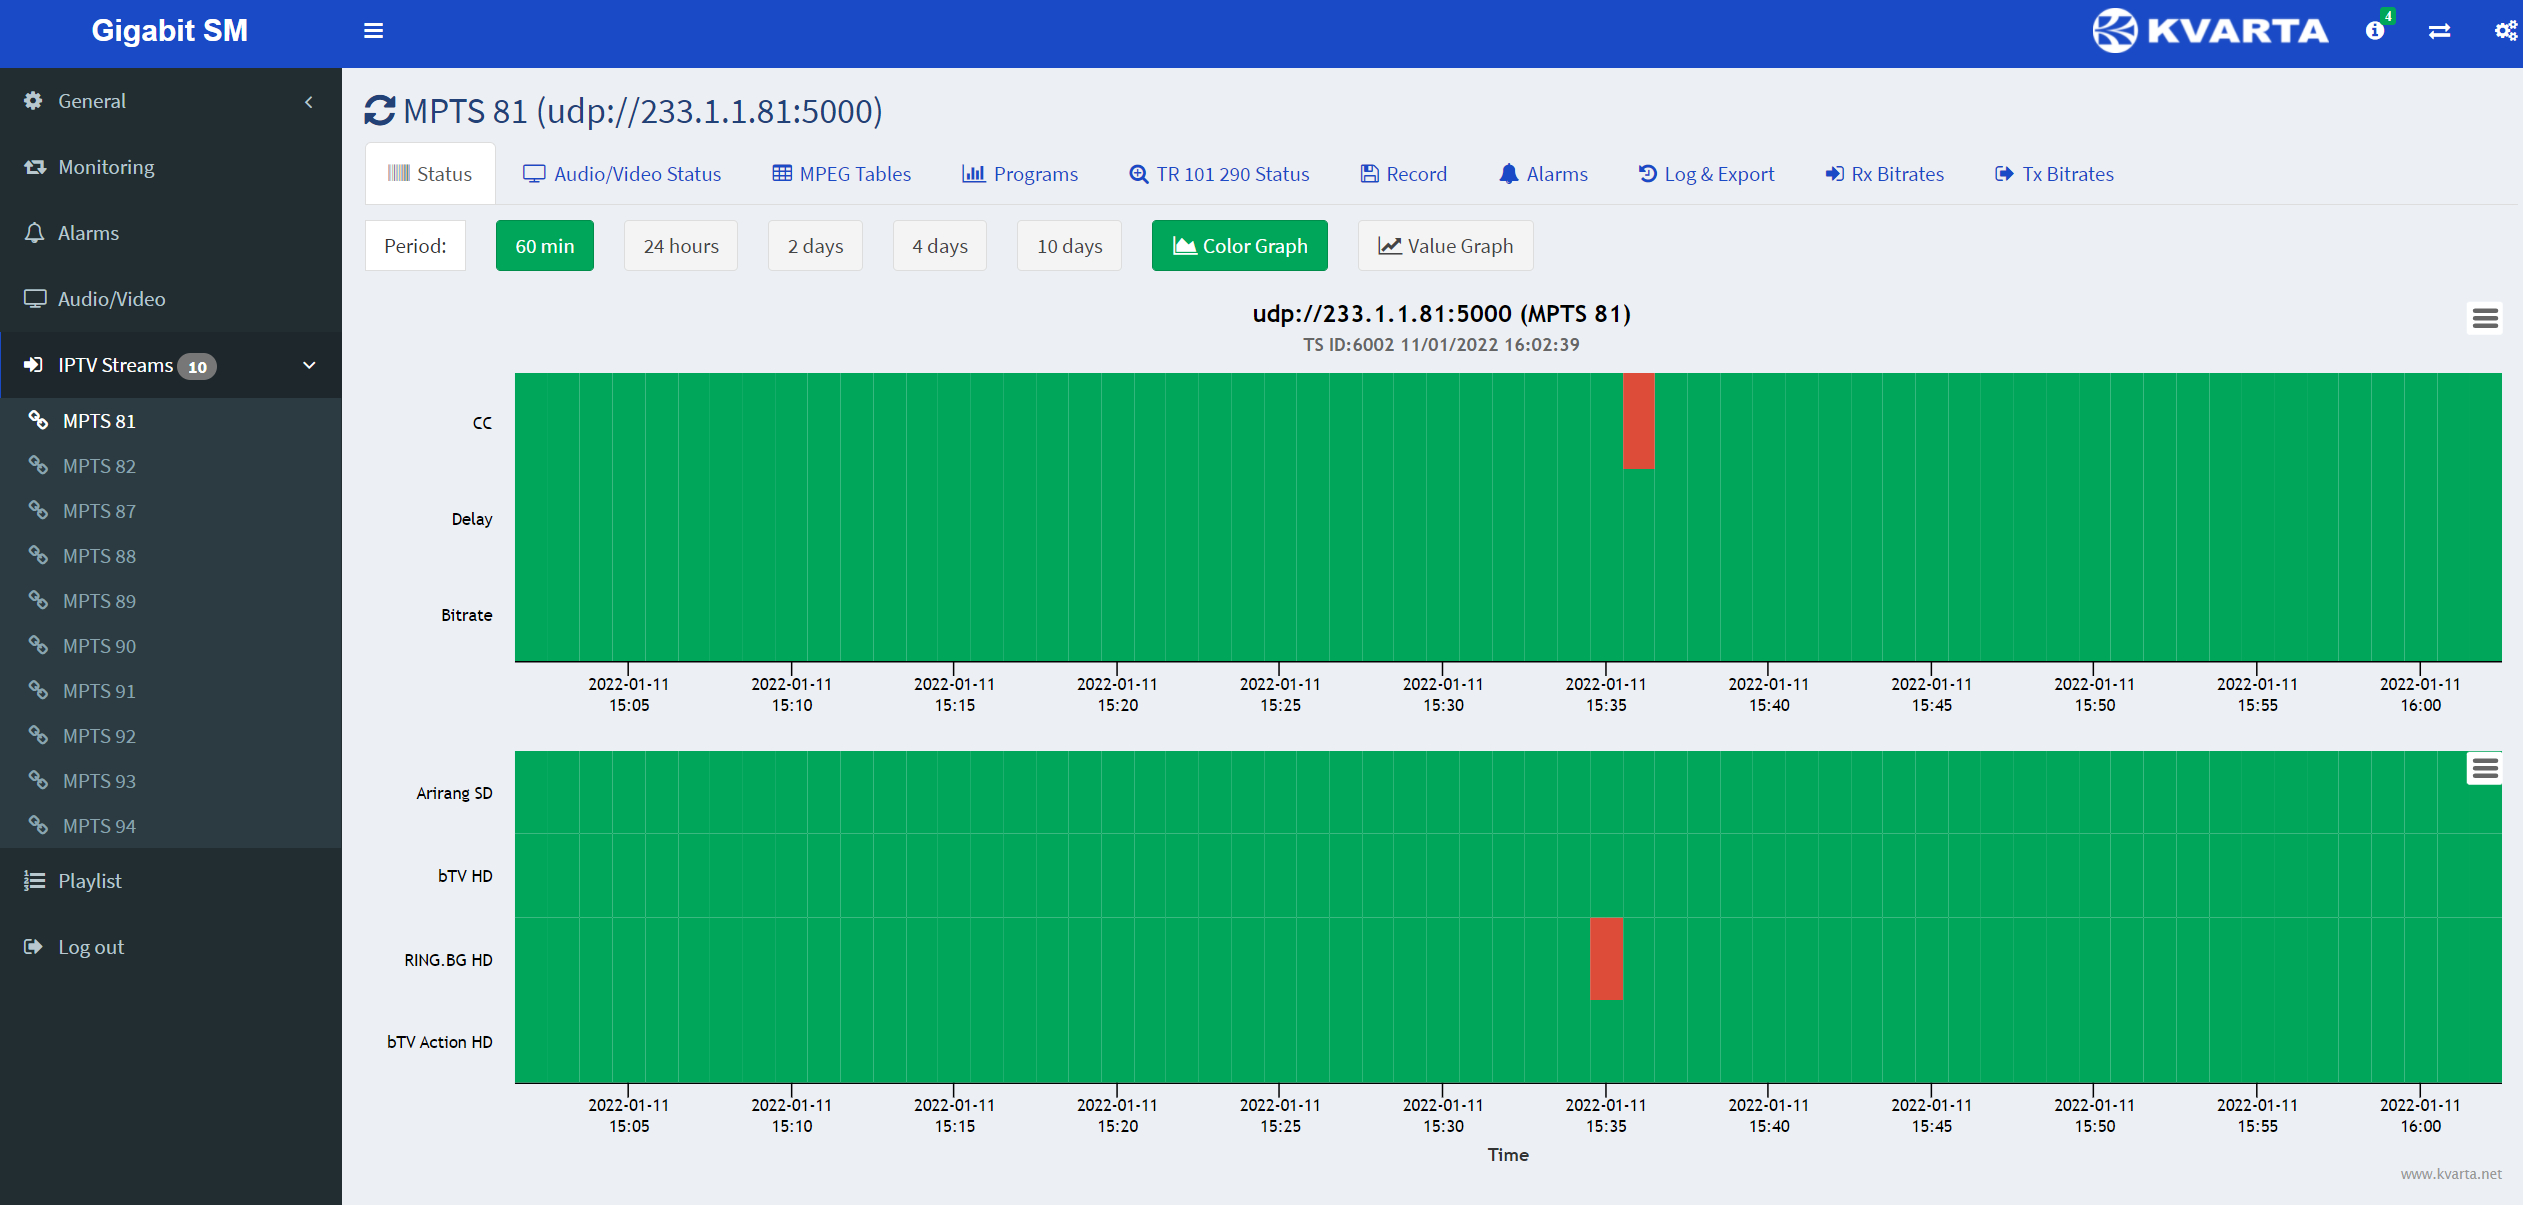2523x1205 pixels.
Task: Click the link icon next to MPTS 82
Action: (x=38, y=465)
